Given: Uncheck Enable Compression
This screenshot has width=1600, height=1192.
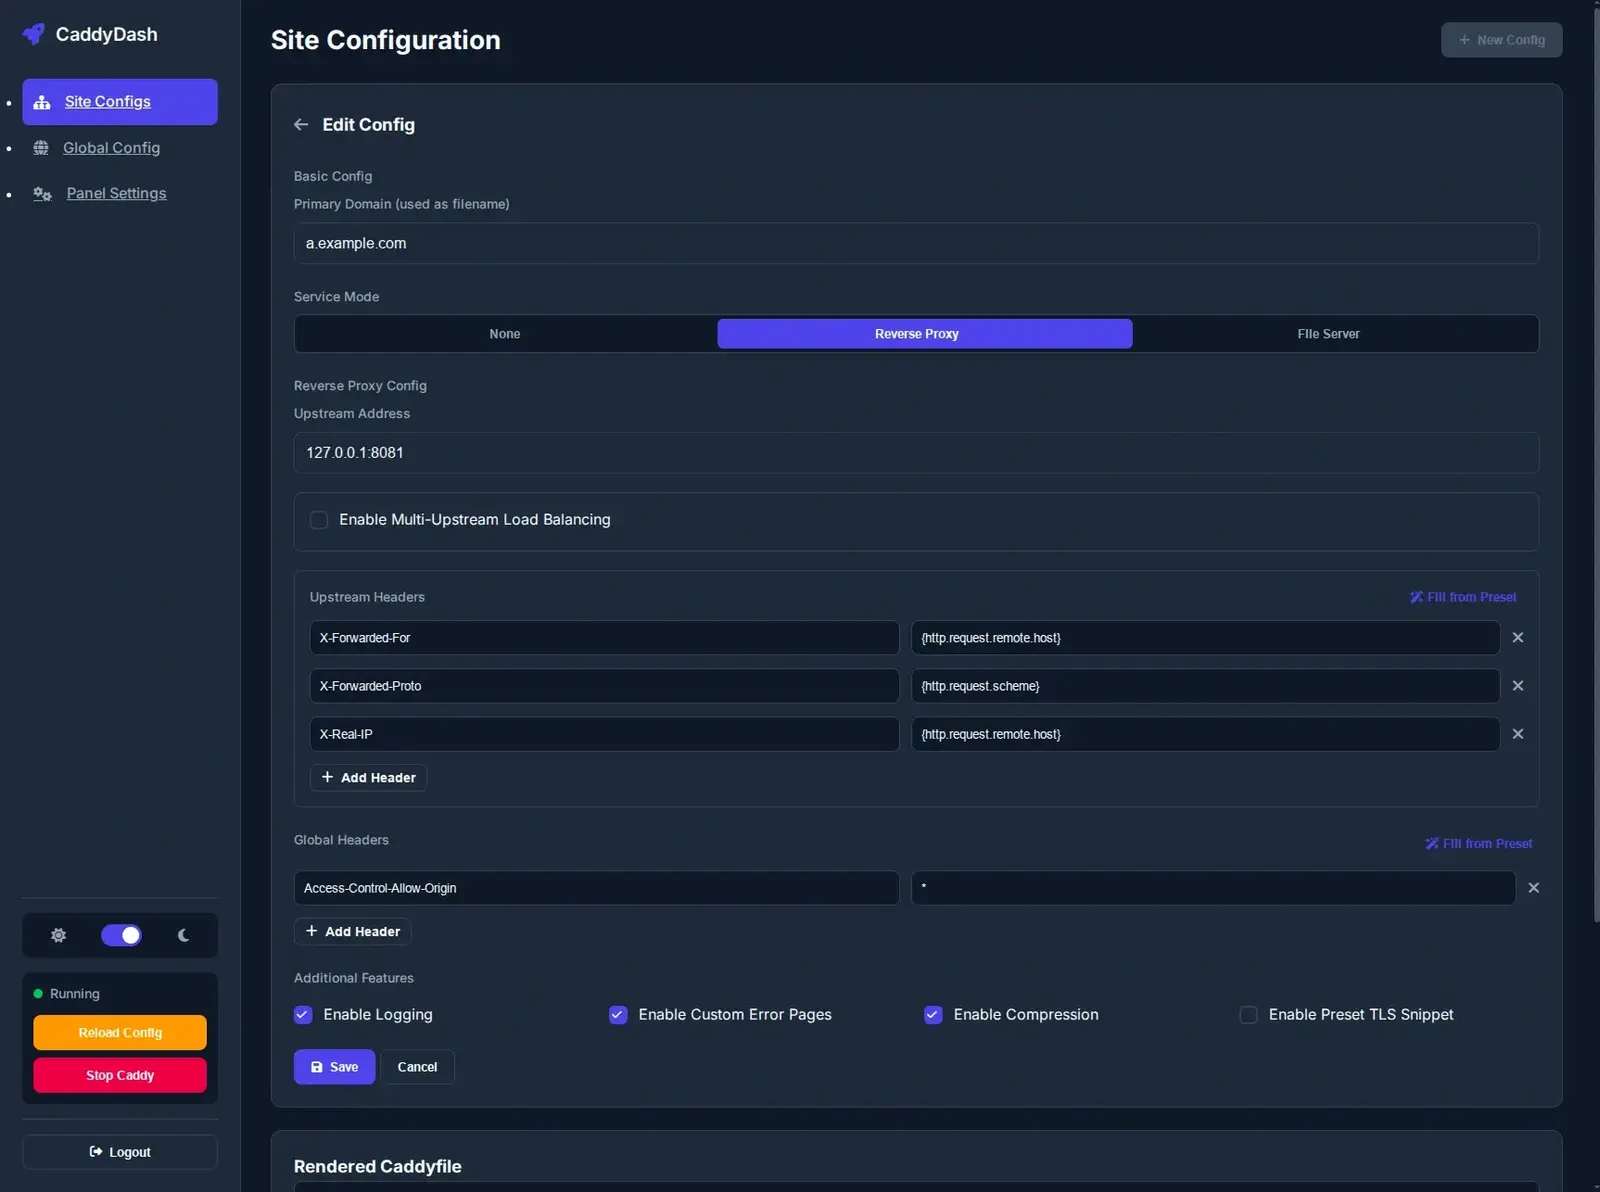Looking at the screenshot, I should [x=933, y=1015].
